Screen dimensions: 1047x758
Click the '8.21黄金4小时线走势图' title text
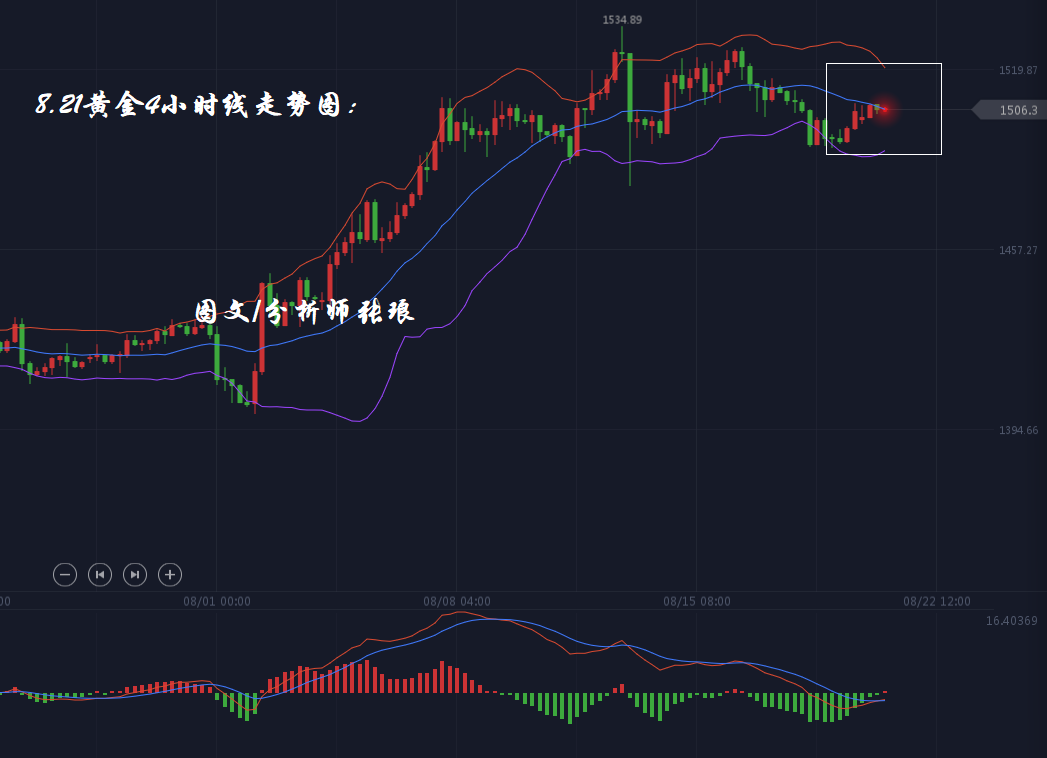(x=196, y=105)
